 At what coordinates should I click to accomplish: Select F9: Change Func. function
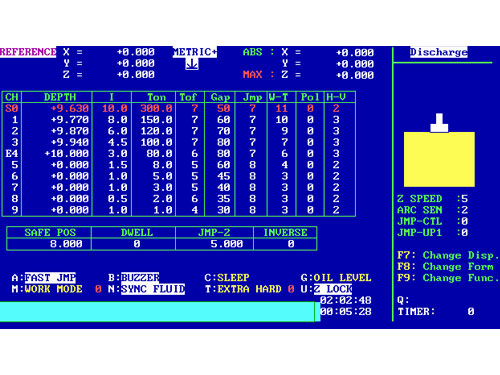pos(448,278)
